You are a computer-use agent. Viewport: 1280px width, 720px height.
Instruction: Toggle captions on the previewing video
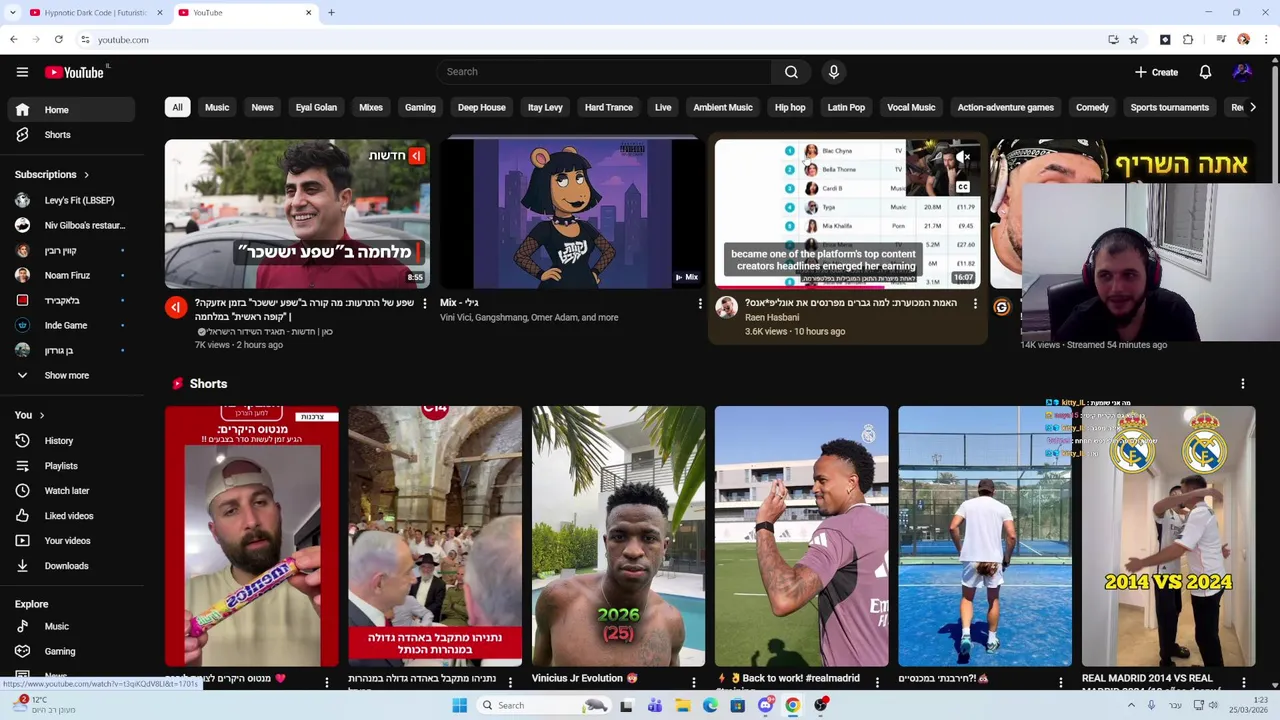[963, 187]
